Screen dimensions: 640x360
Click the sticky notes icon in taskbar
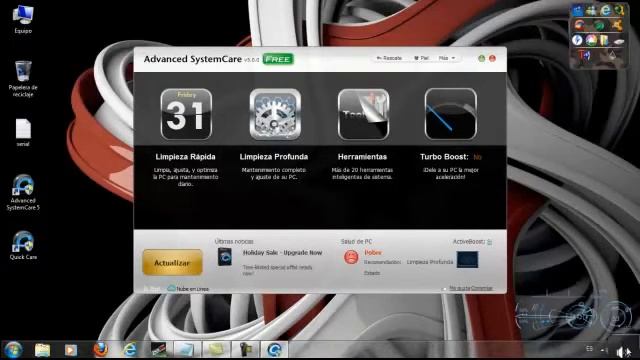pyautogui.click(x=216, y=350)
